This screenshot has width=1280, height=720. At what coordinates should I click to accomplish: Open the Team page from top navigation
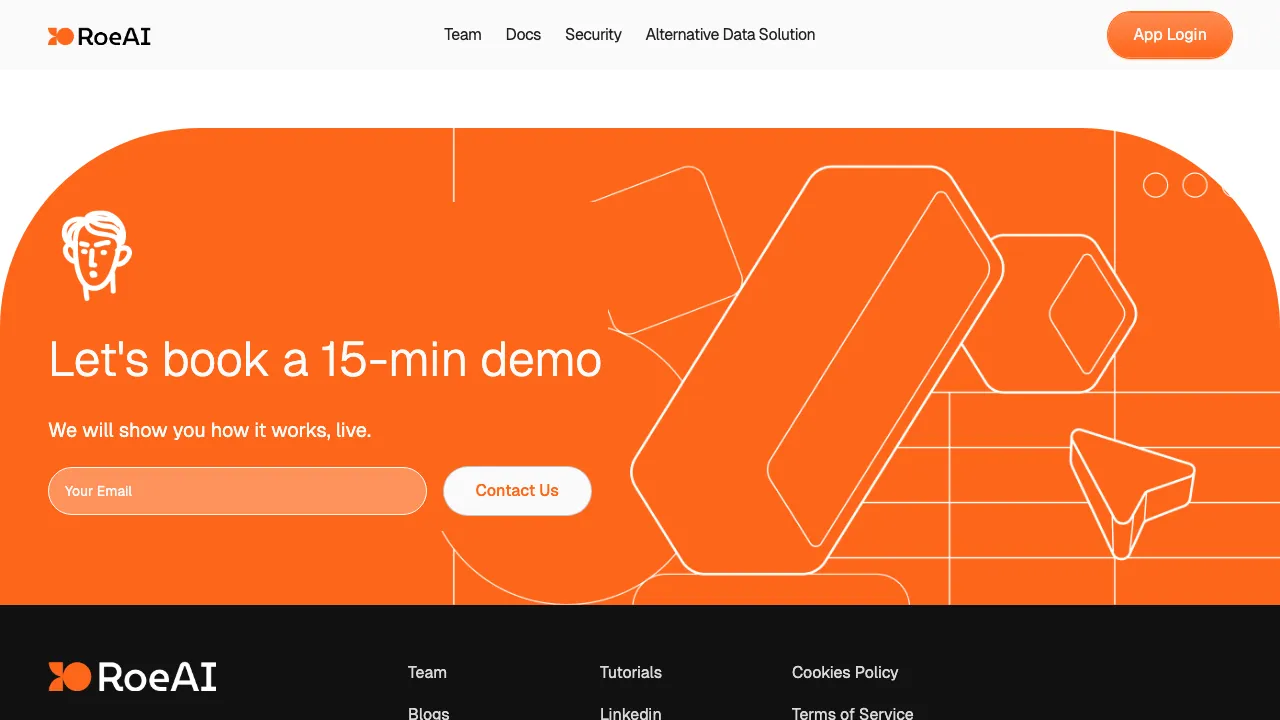462,35
